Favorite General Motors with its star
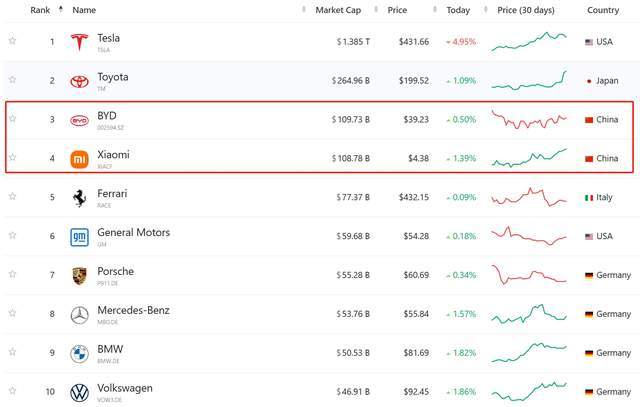 coord(13,235)
